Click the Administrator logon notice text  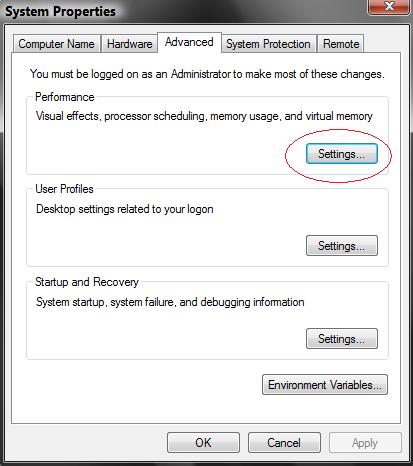[x=207, y=74]
